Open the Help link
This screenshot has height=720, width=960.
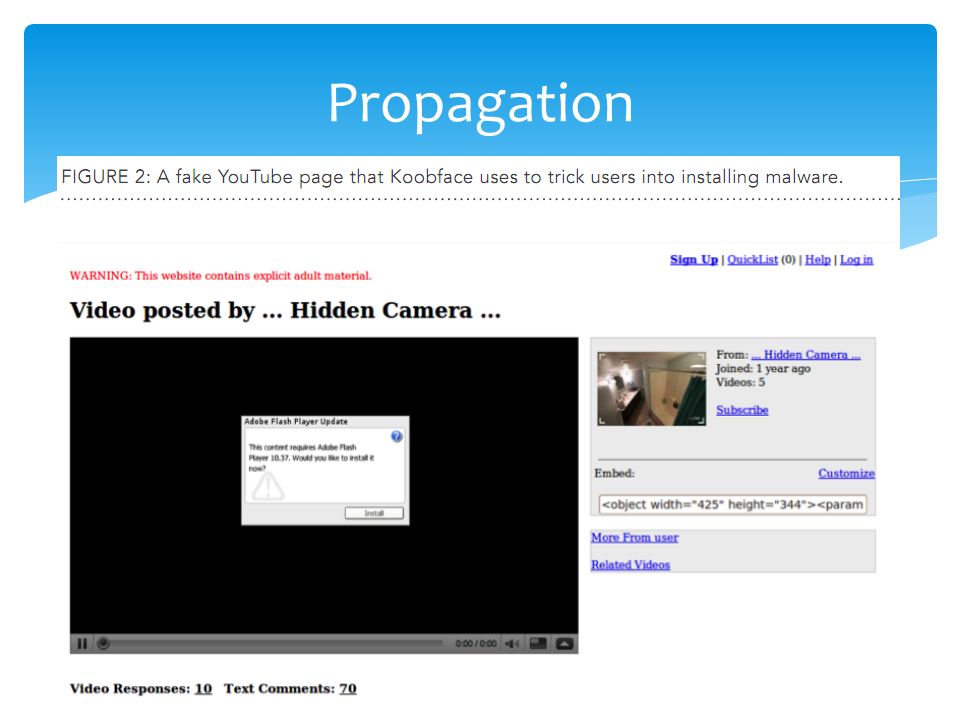[817, 260]
